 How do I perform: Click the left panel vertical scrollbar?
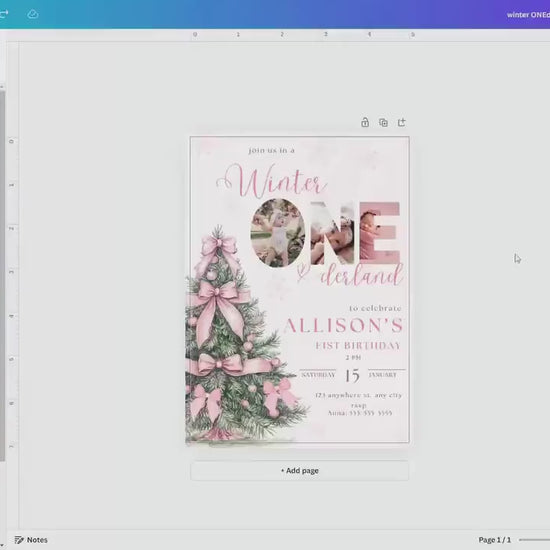coord(2,275)
